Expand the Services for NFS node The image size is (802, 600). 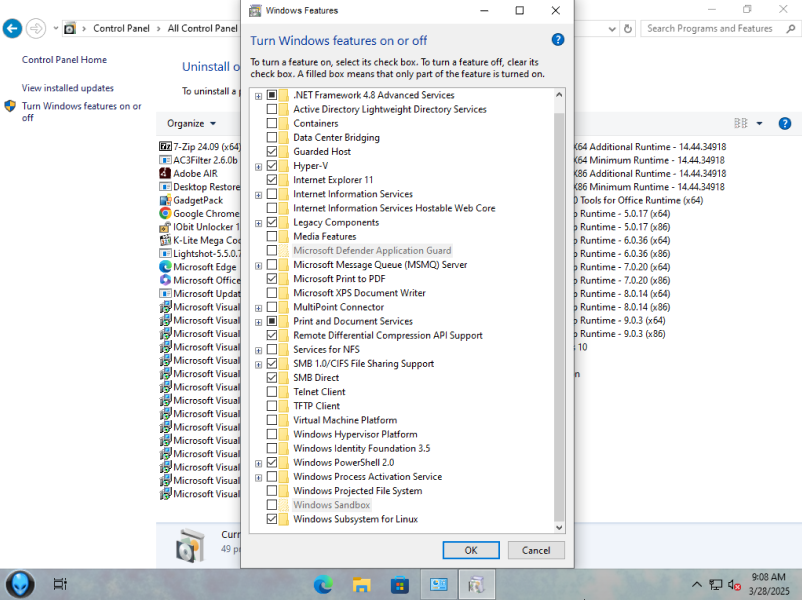click(x=258, y=351)
